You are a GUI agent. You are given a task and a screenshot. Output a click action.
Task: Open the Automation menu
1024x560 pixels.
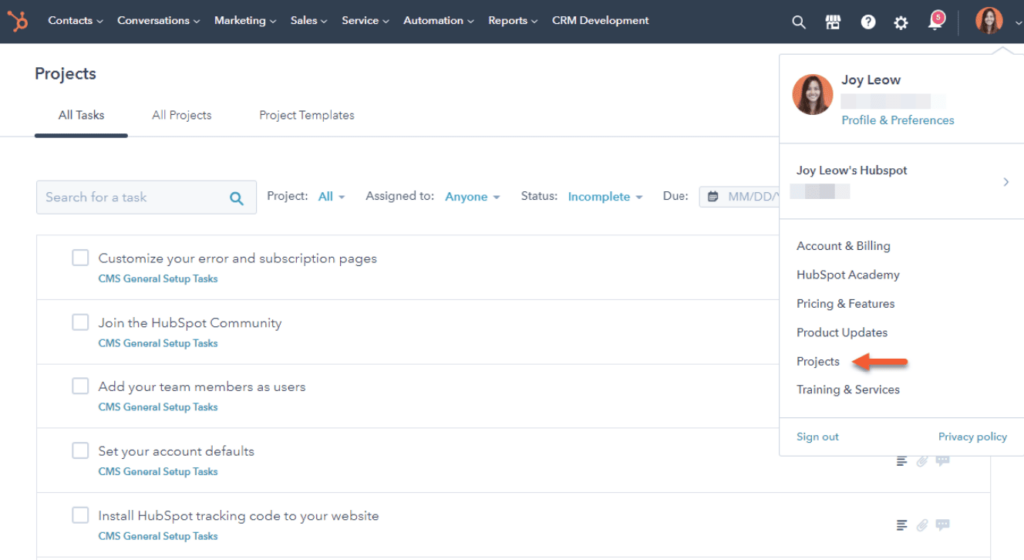(x=438, y=21)
